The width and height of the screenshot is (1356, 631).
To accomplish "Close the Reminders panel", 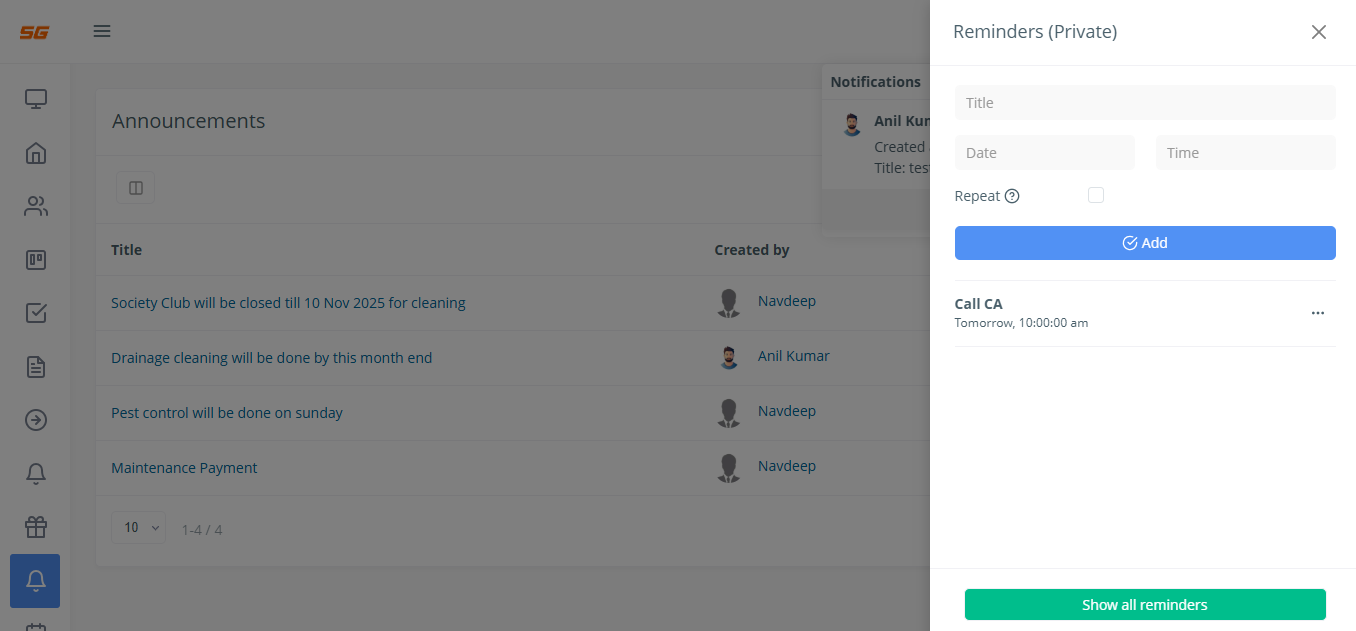I will pos(1319,32).
